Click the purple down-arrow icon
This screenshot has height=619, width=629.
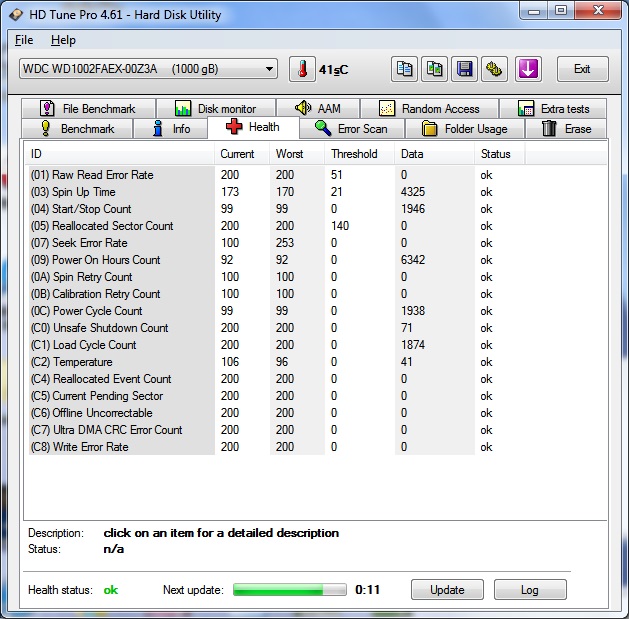coord(528,69)
